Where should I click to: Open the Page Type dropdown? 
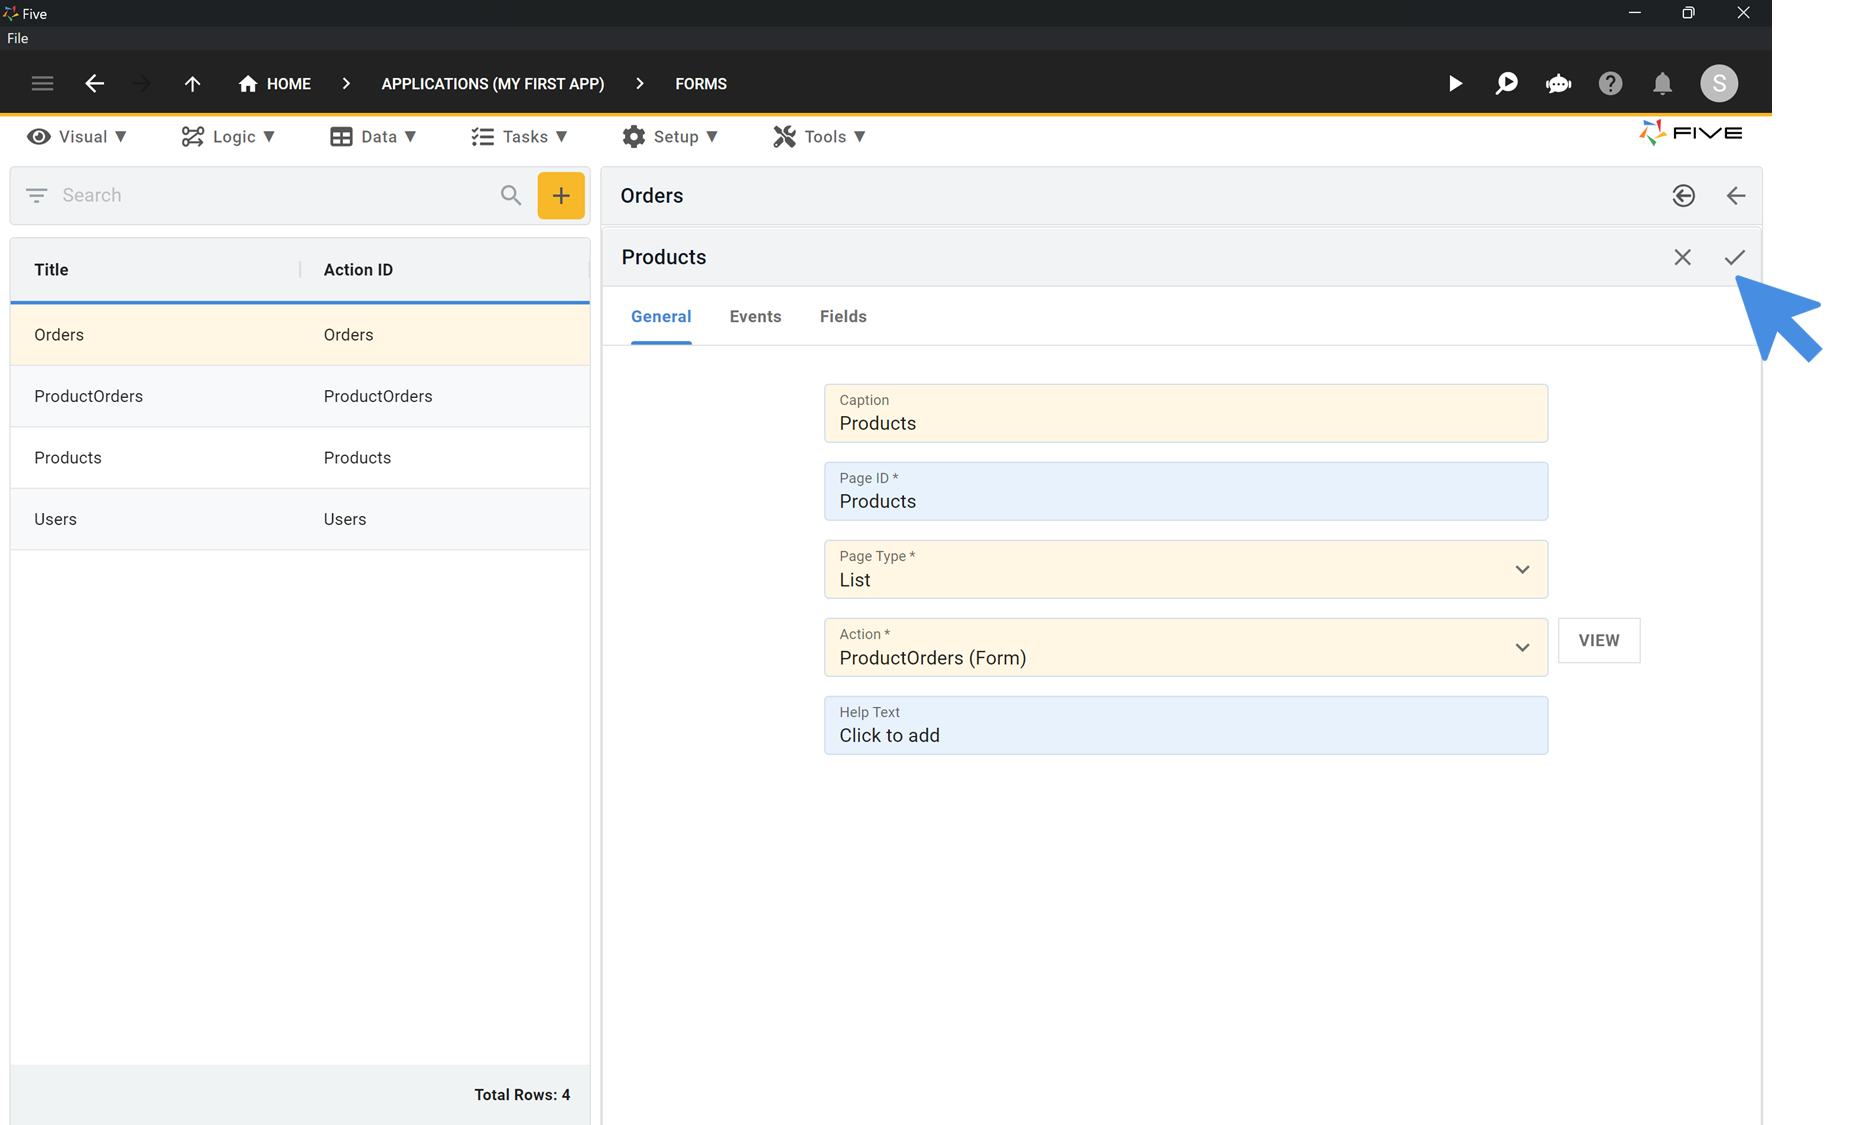click(1522, 569)
